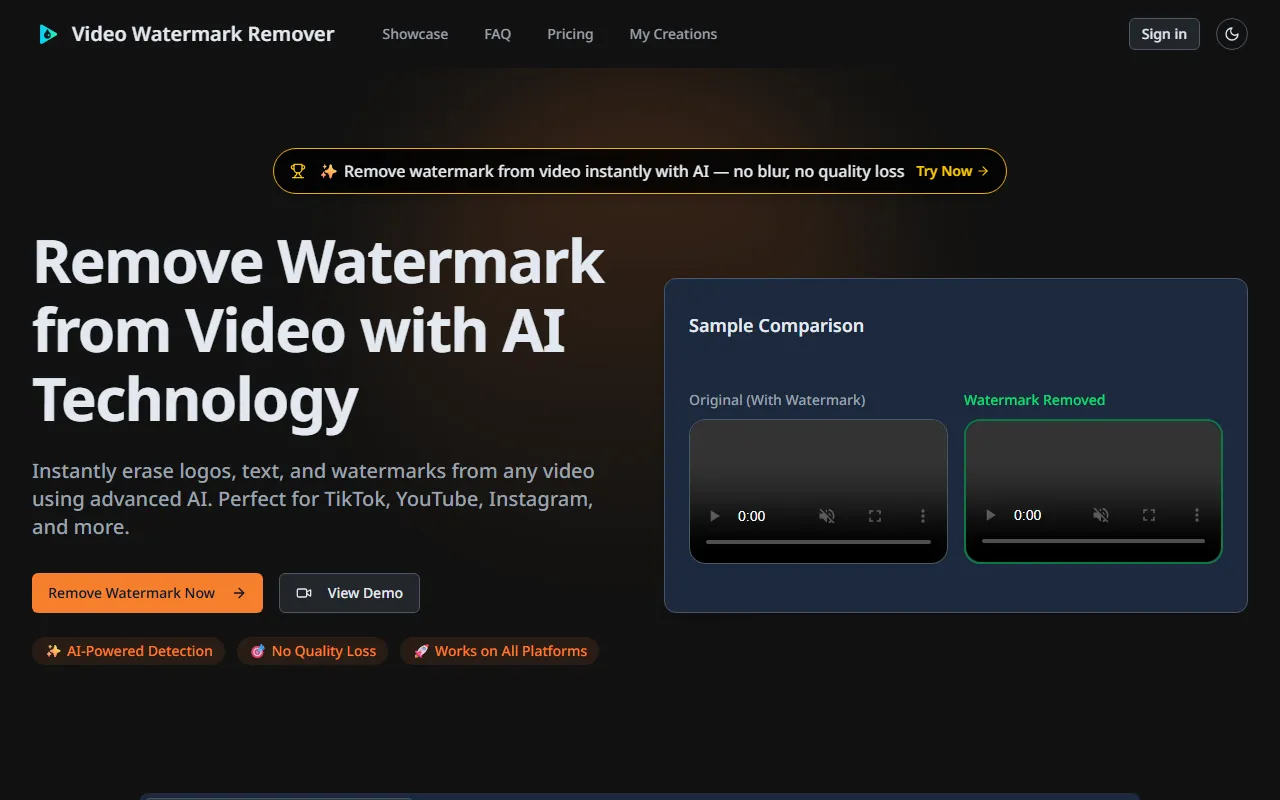Seek on the original video progress bar
The image size is (1280, 800).
point(818,542)
